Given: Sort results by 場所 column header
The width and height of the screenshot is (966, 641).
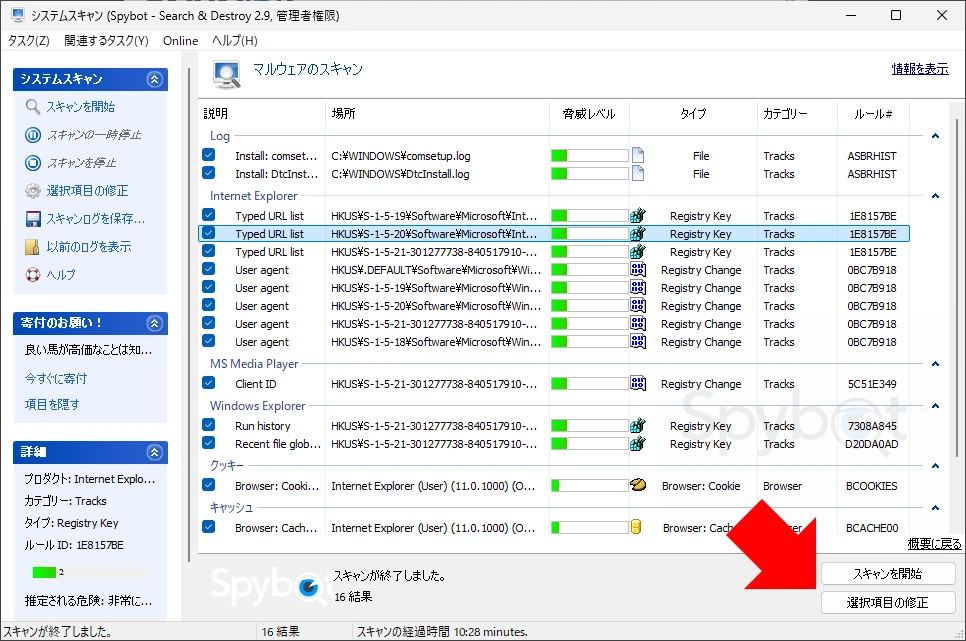Looking at the screenshot, I should click(437, 113).
